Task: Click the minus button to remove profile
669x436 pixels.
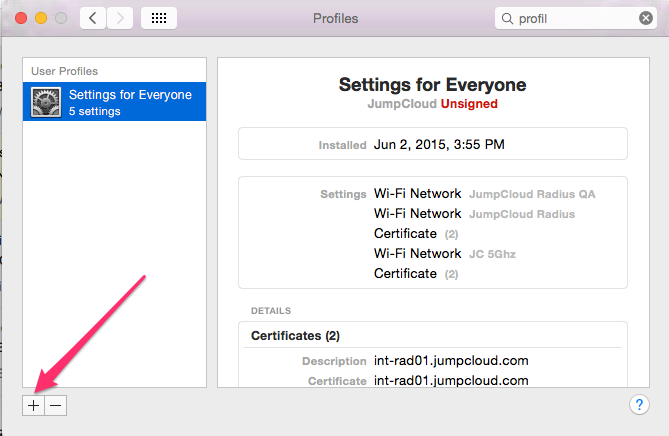Action: point(55,405)
